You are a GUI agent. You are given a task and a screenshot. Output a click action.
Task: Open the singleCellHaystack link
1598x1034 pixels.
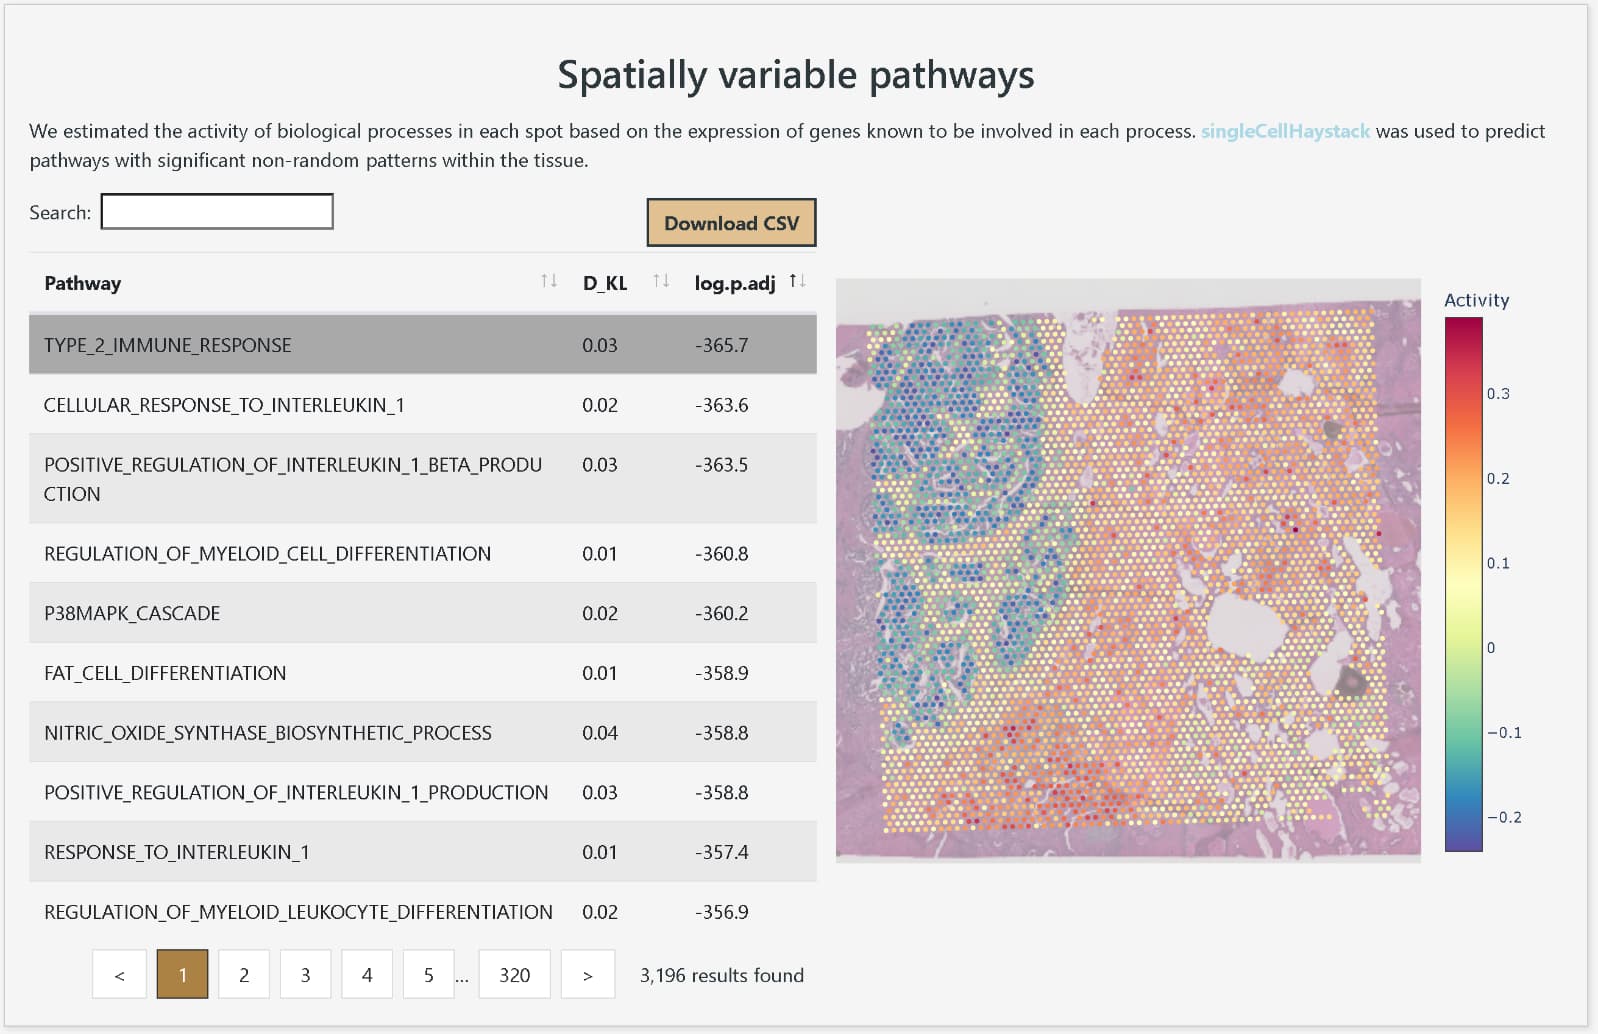click(x=1285, y=131)
